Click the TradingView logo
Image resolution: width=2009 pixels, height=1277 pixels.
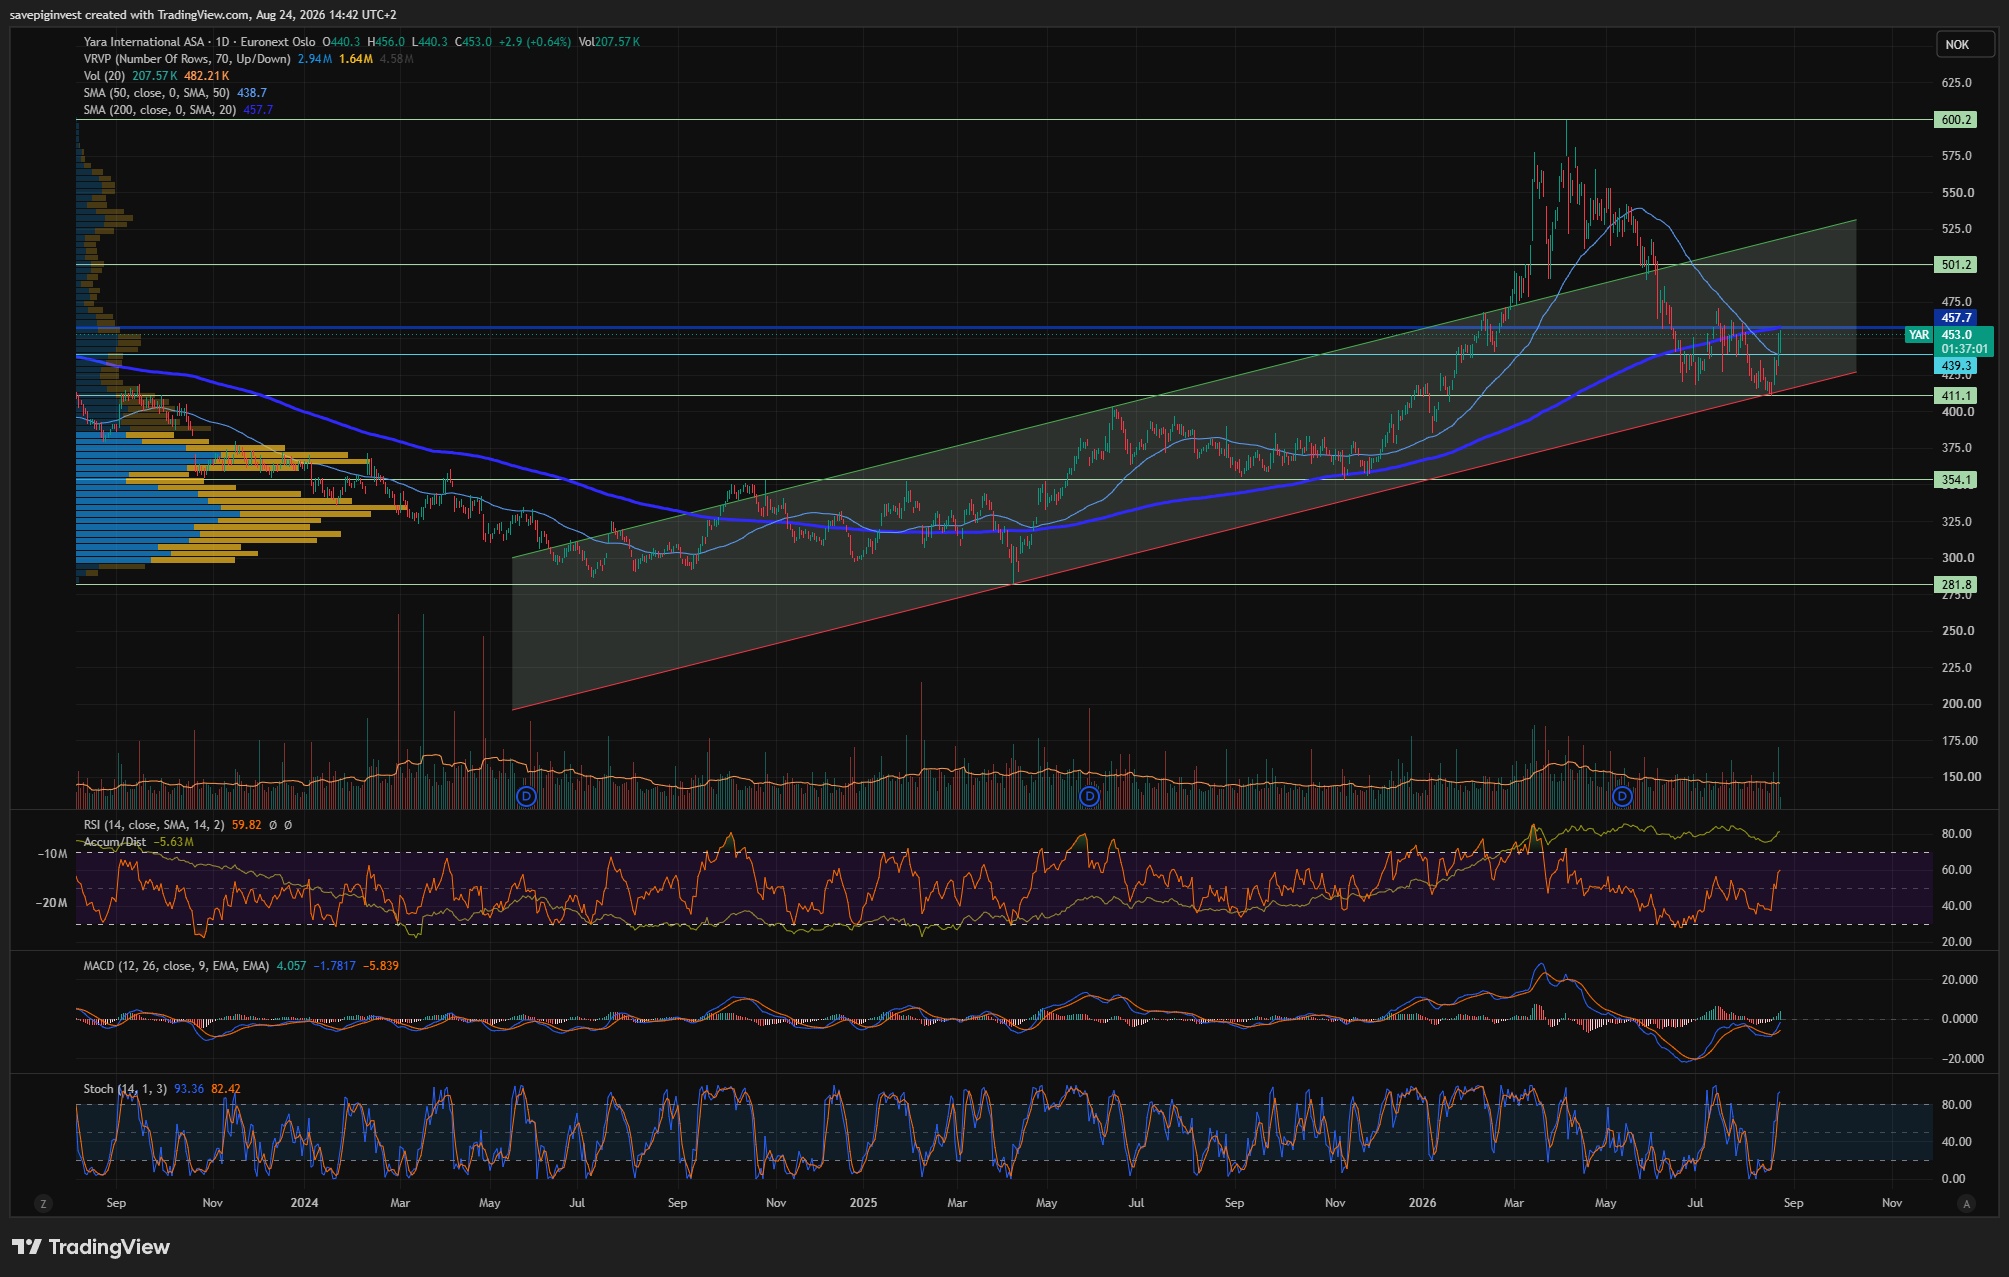click(x=91, y=1247)
